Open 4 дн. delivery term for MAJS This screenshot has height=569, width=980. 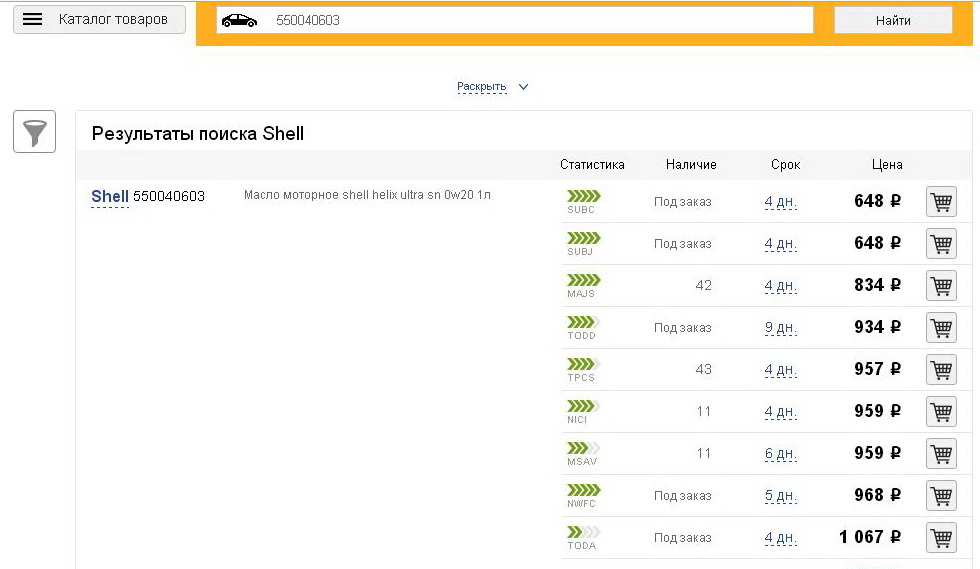click(780, 286)
